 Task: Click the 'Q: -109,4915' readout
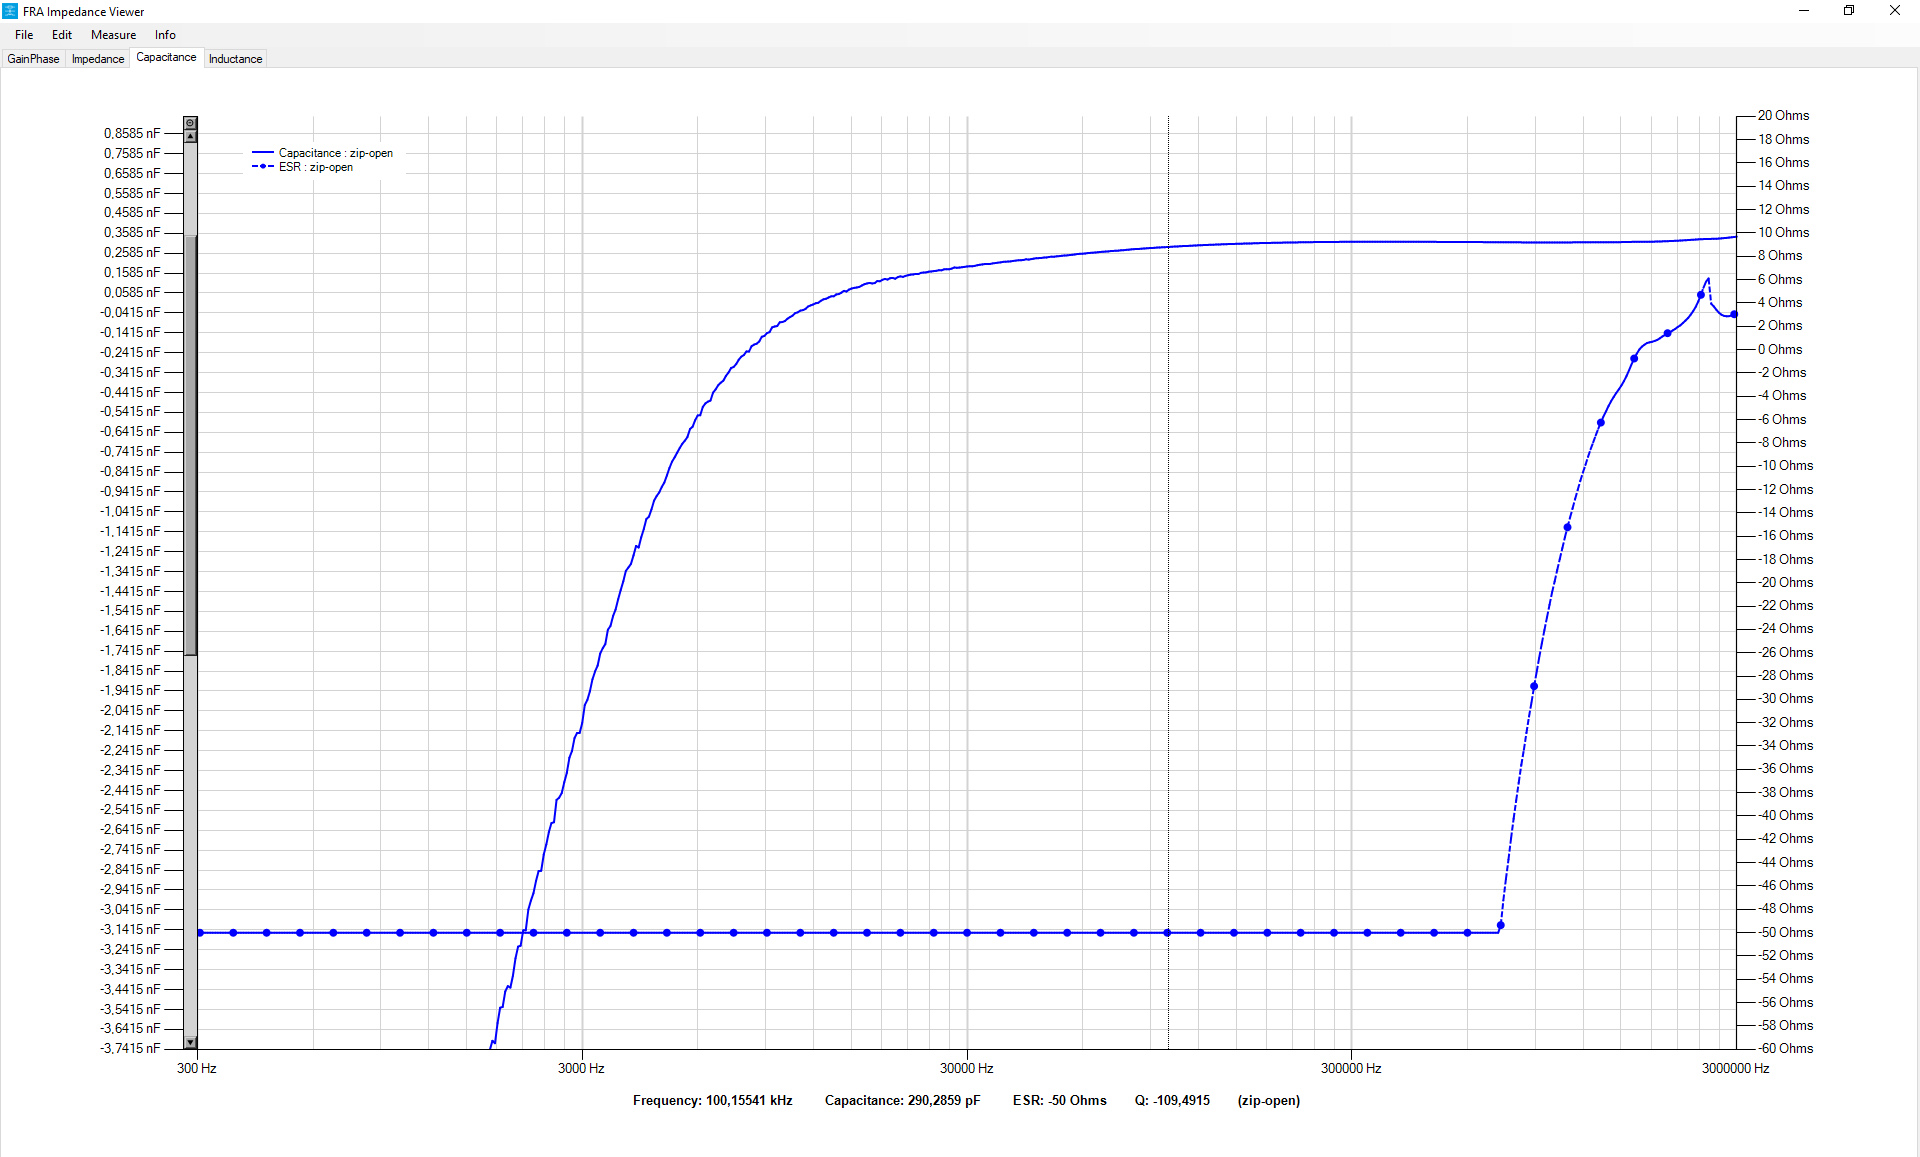coord(1172,1100)
